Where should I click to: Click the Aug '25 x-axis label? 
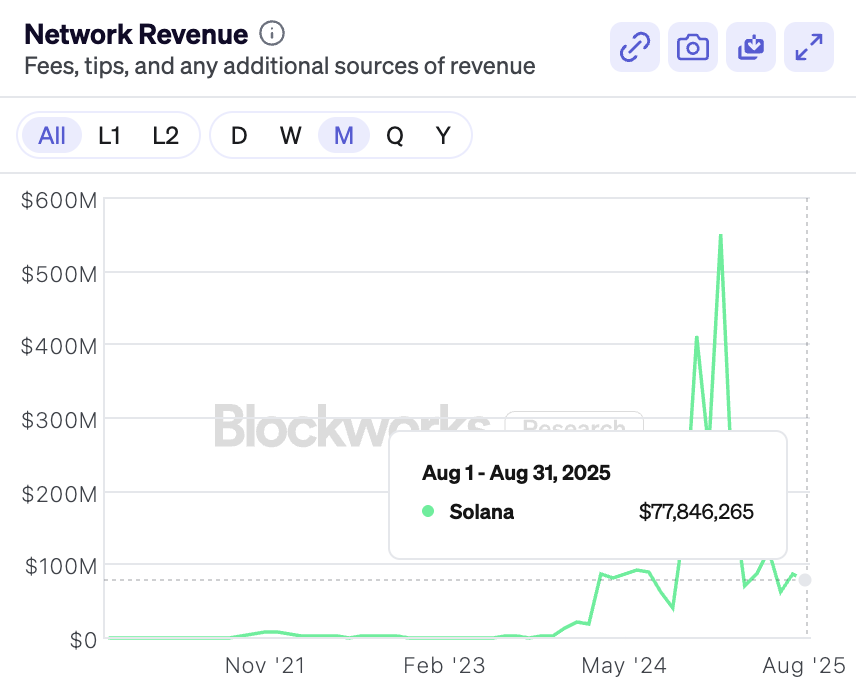coord(804,665)
